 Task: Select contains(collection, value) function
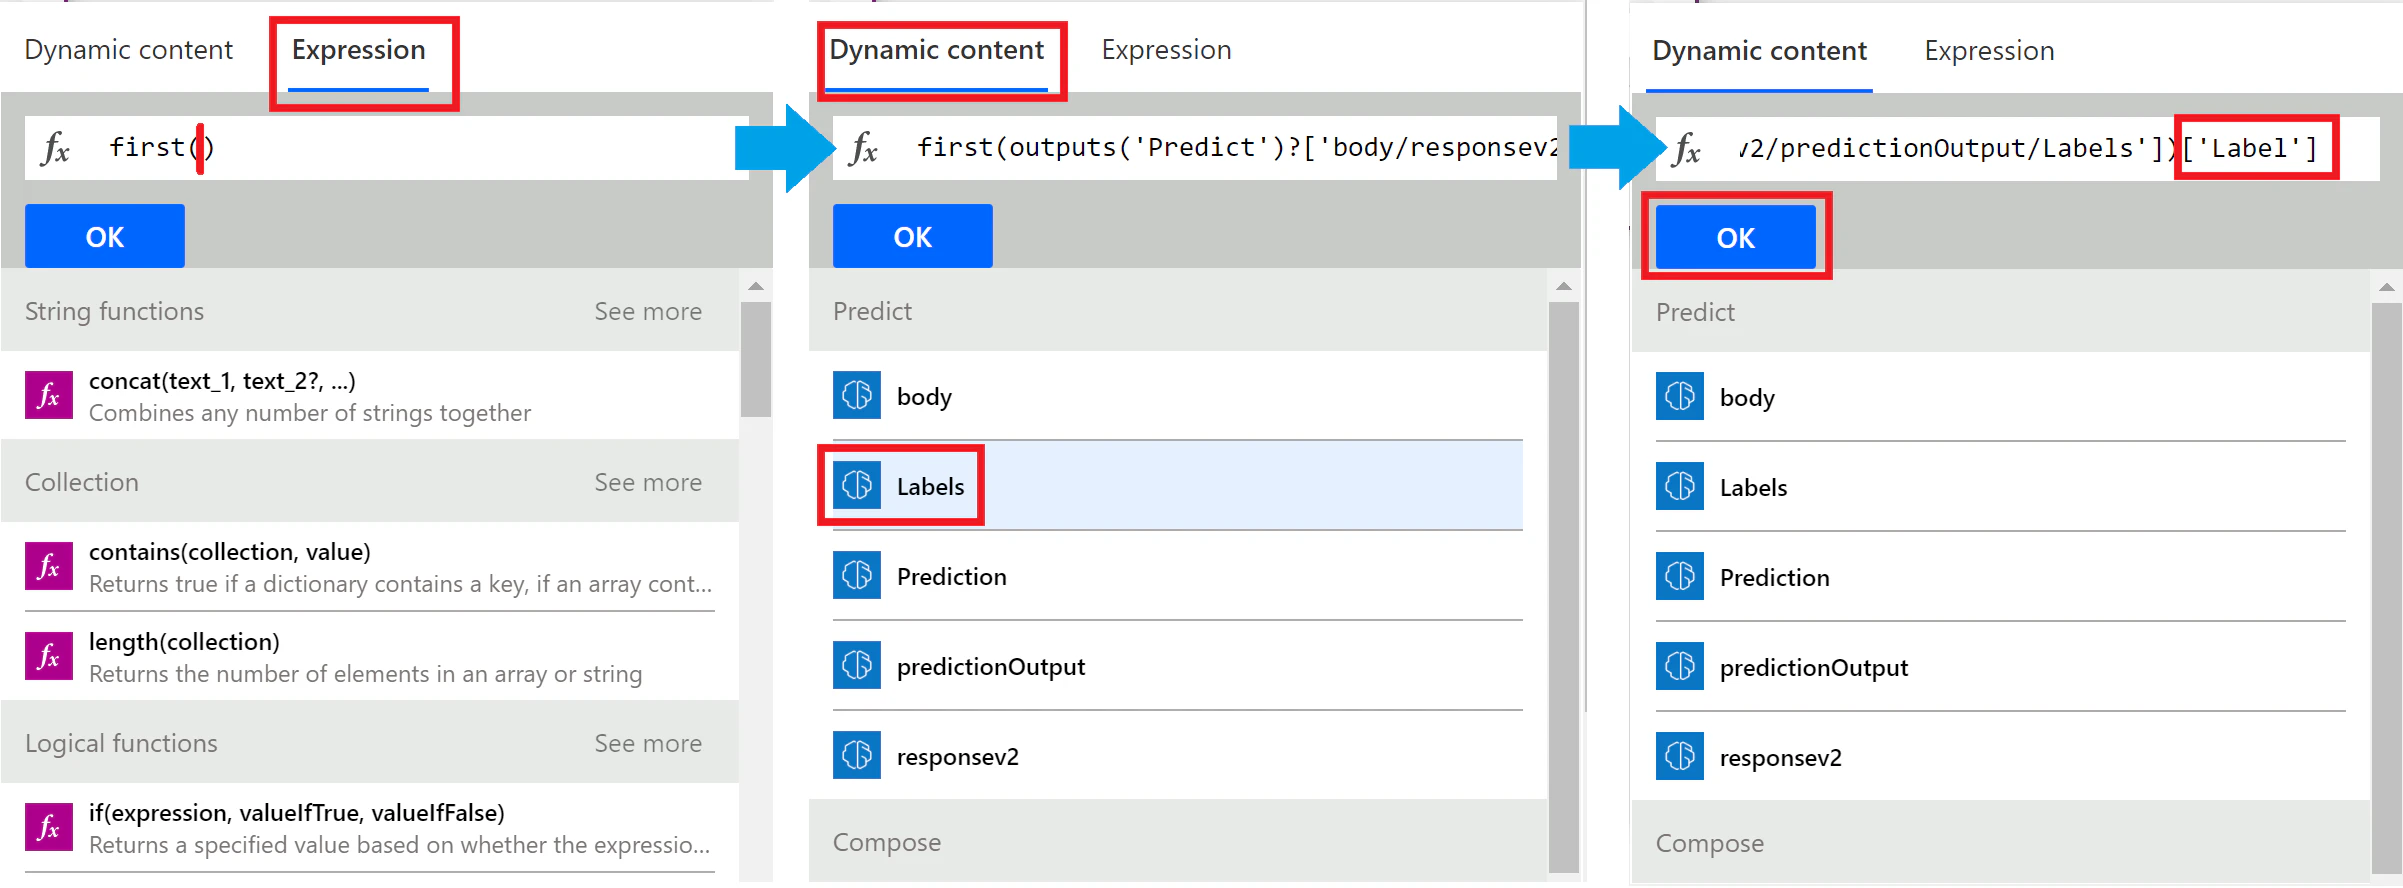click(x=370, y=566)
